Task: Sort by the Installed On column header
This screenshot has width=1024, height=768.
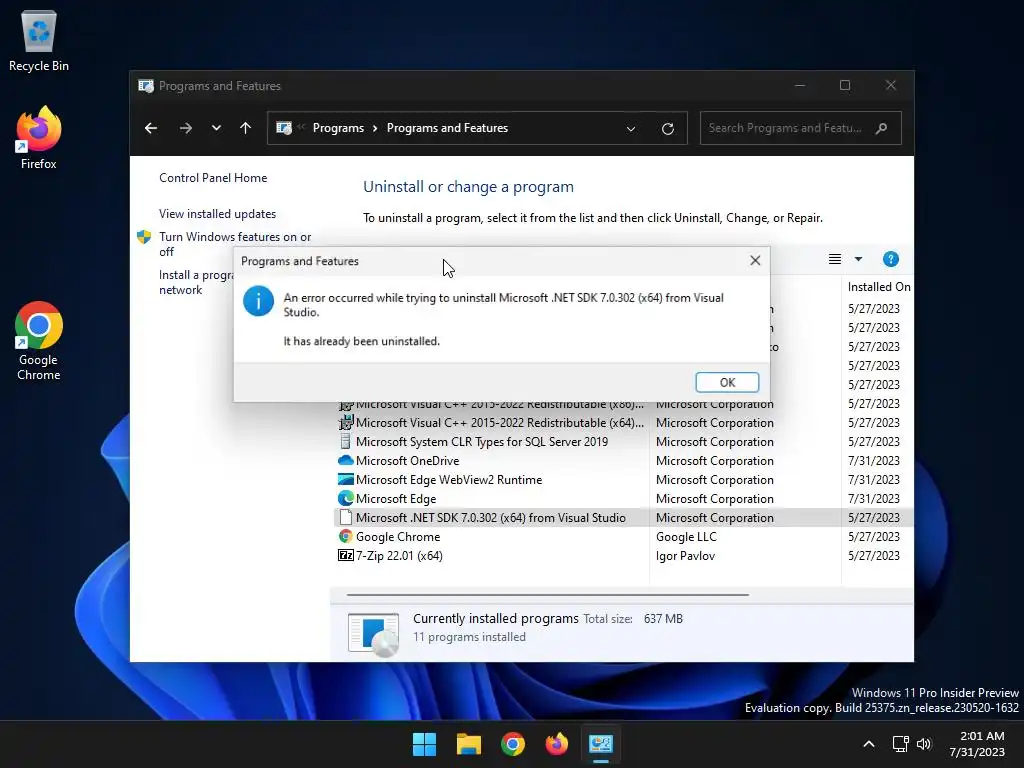Action: click(877, 287)
